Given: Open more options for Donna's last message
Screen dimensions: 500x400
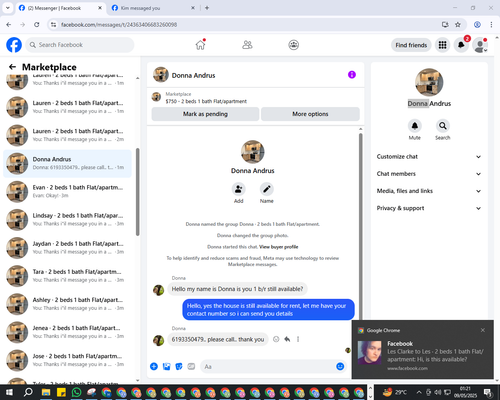Looking at the screenshot, I should coord(298,339).
